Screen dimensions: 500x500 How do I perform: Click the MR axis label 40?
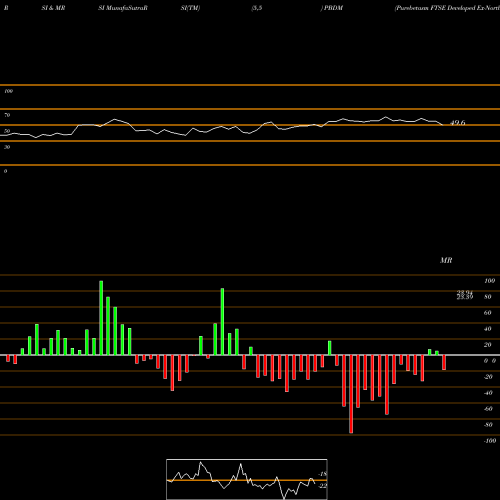click(x=487, y=329)
